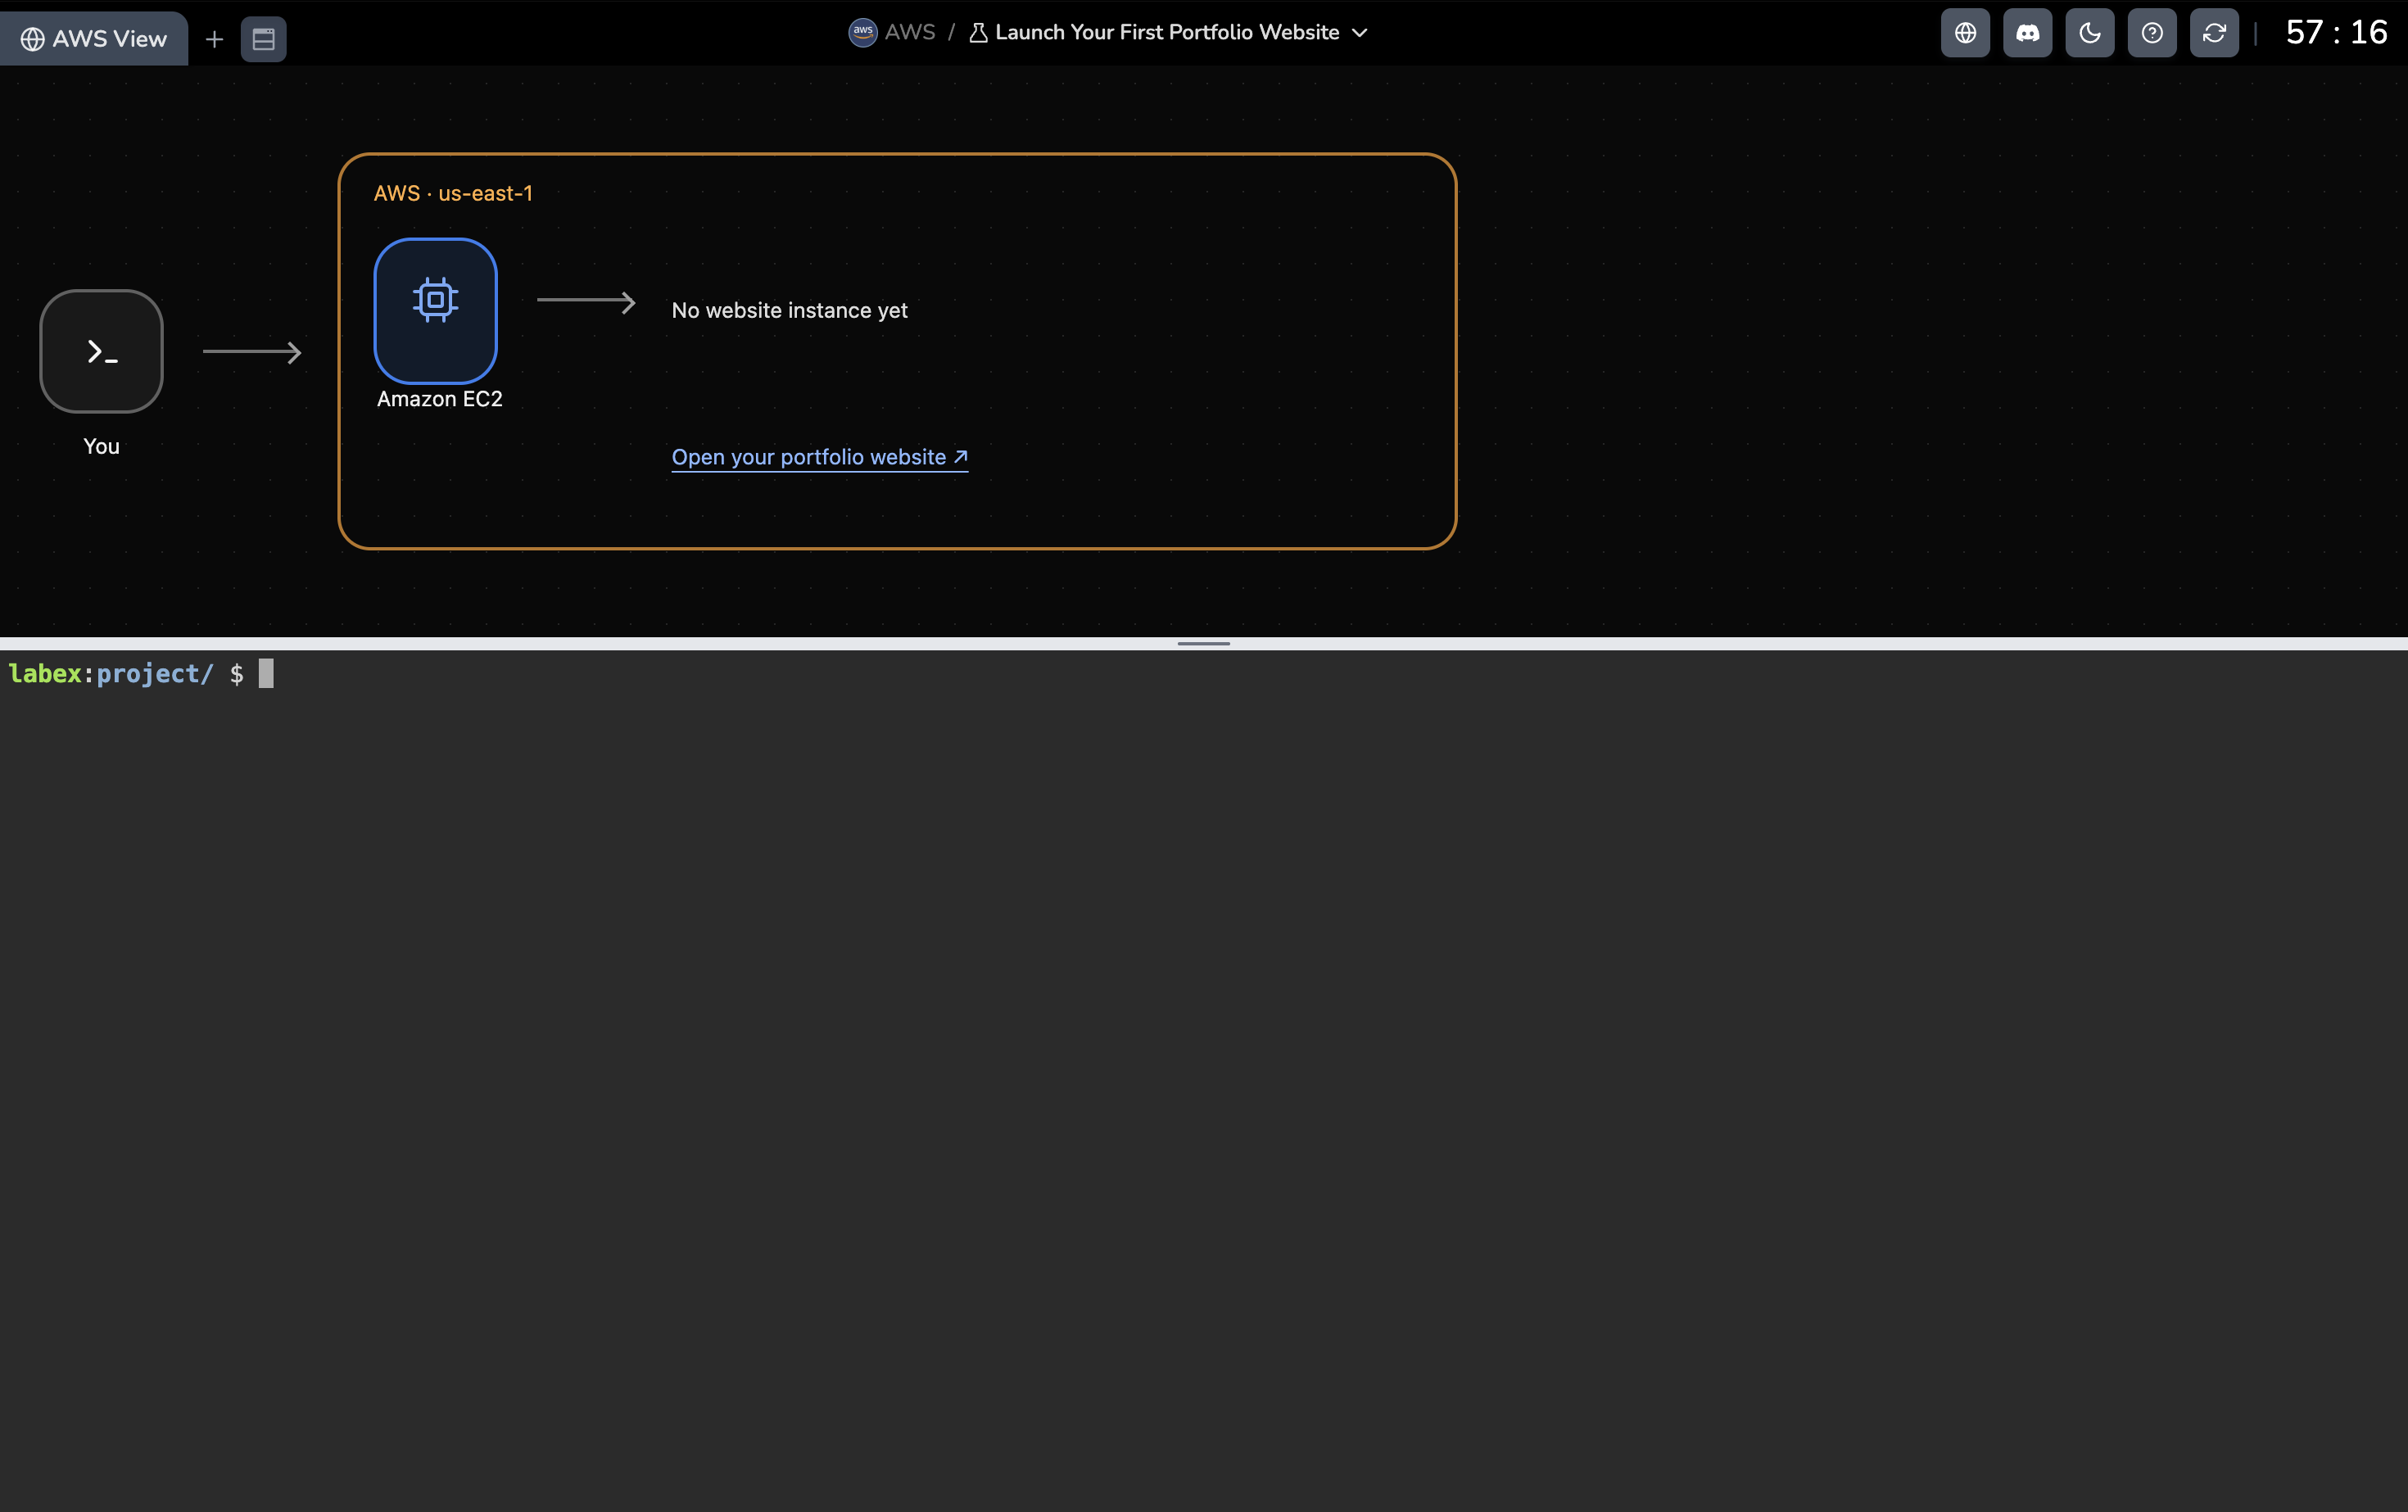2408x1512 pixels.
Task: Select the Amazon EC2 node icon
Action: click(435, 310)
